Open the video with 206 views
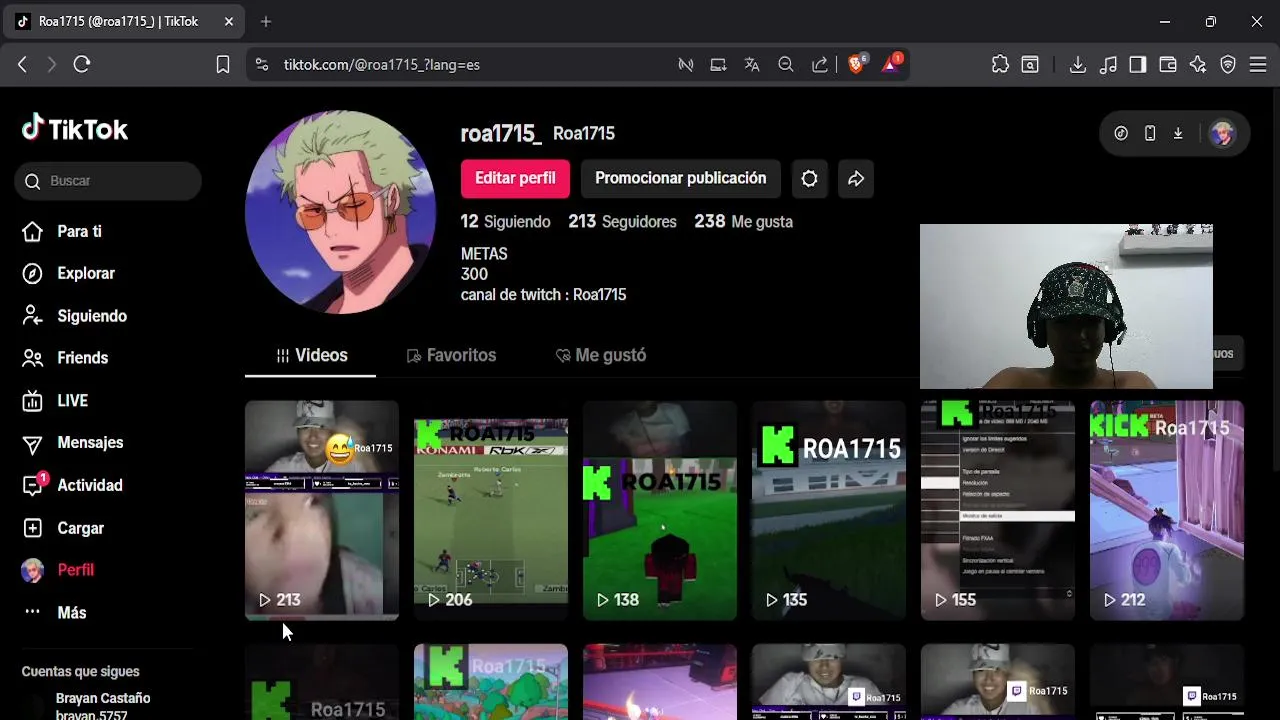Image resolution: width=1280 pixels, height=720 pixels. pos(491,510)
